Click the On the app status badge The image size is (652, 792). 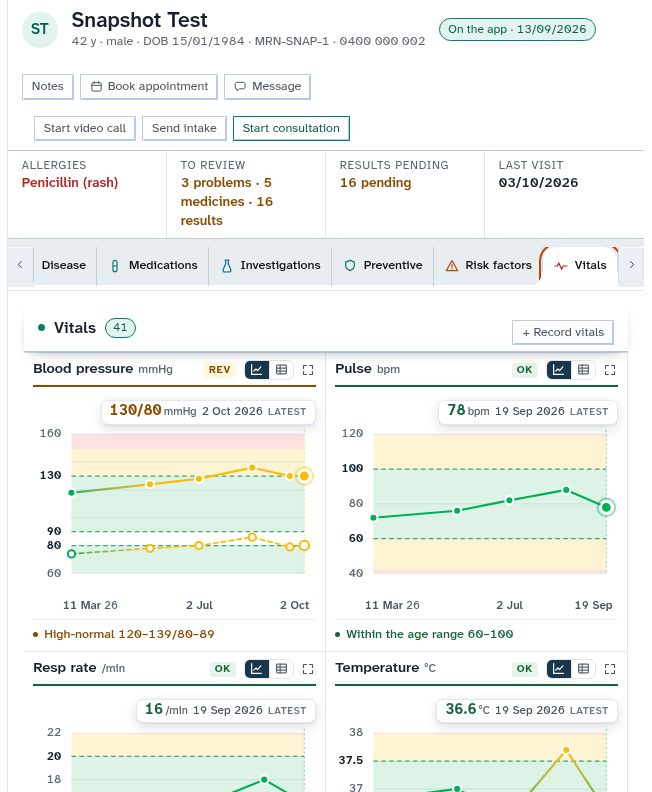click(x=517, y=29)
